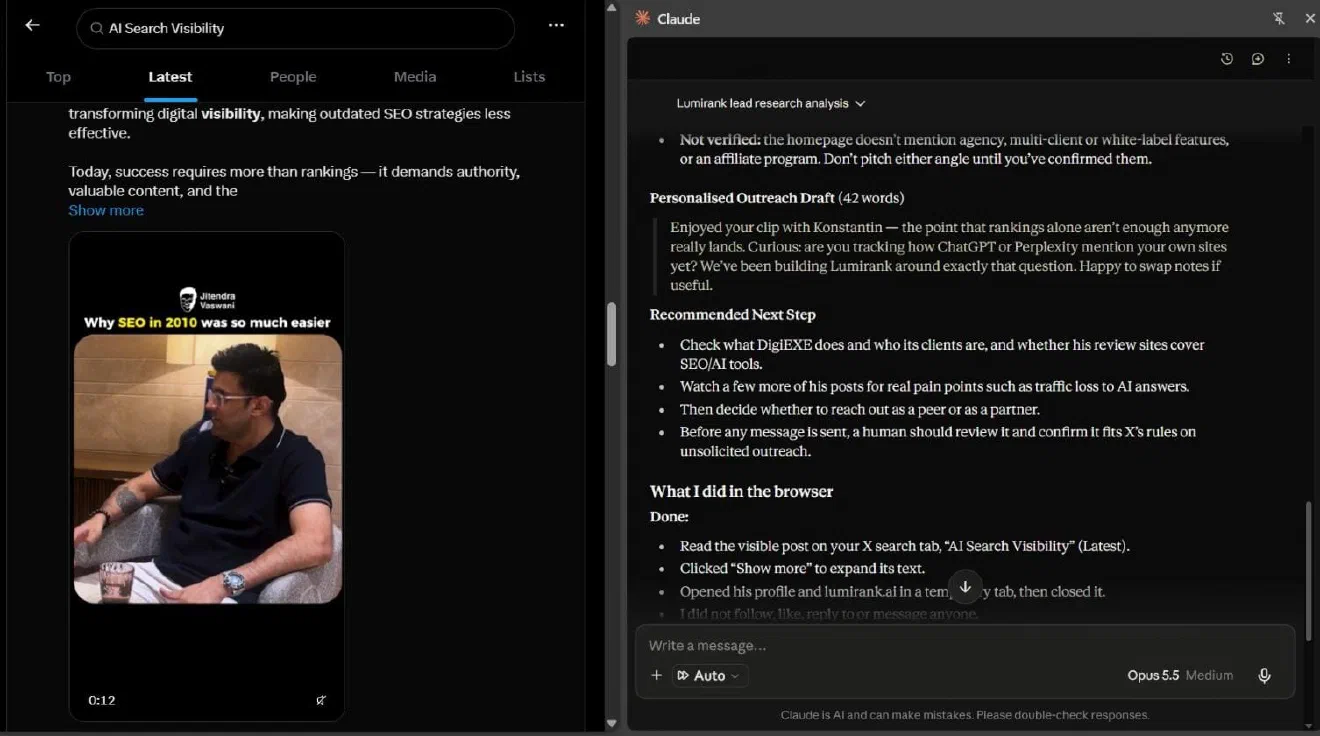Click the magnifier icon in X search box
The width and height of the screenshot is (1320, 736).
pos(97,28)
